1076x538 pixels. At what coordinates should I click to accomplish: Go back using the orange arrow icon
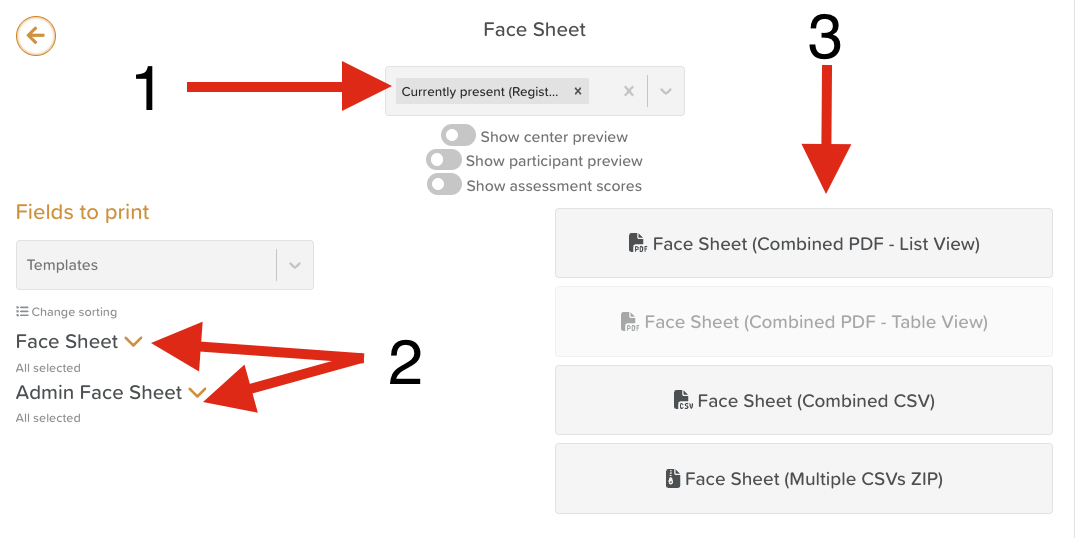(36, 36)
